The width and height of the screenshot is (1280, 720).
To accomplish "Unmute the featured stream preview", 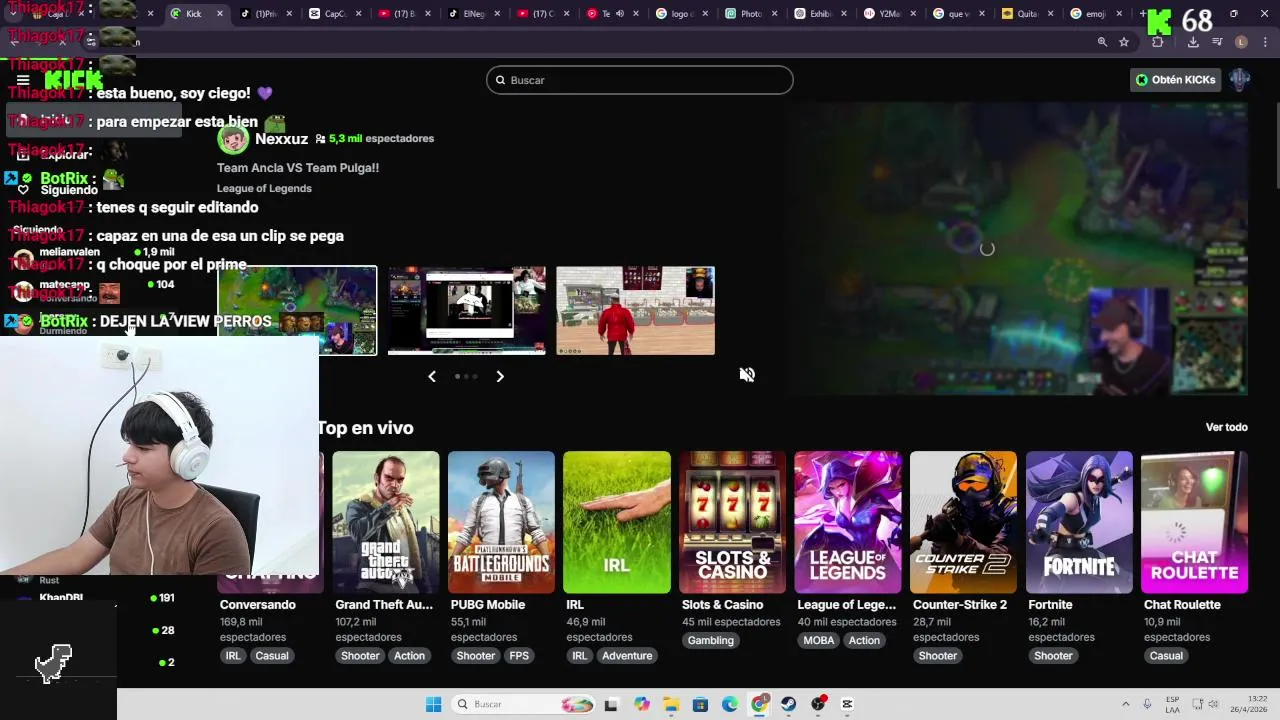I will click(x=747, y=375).
